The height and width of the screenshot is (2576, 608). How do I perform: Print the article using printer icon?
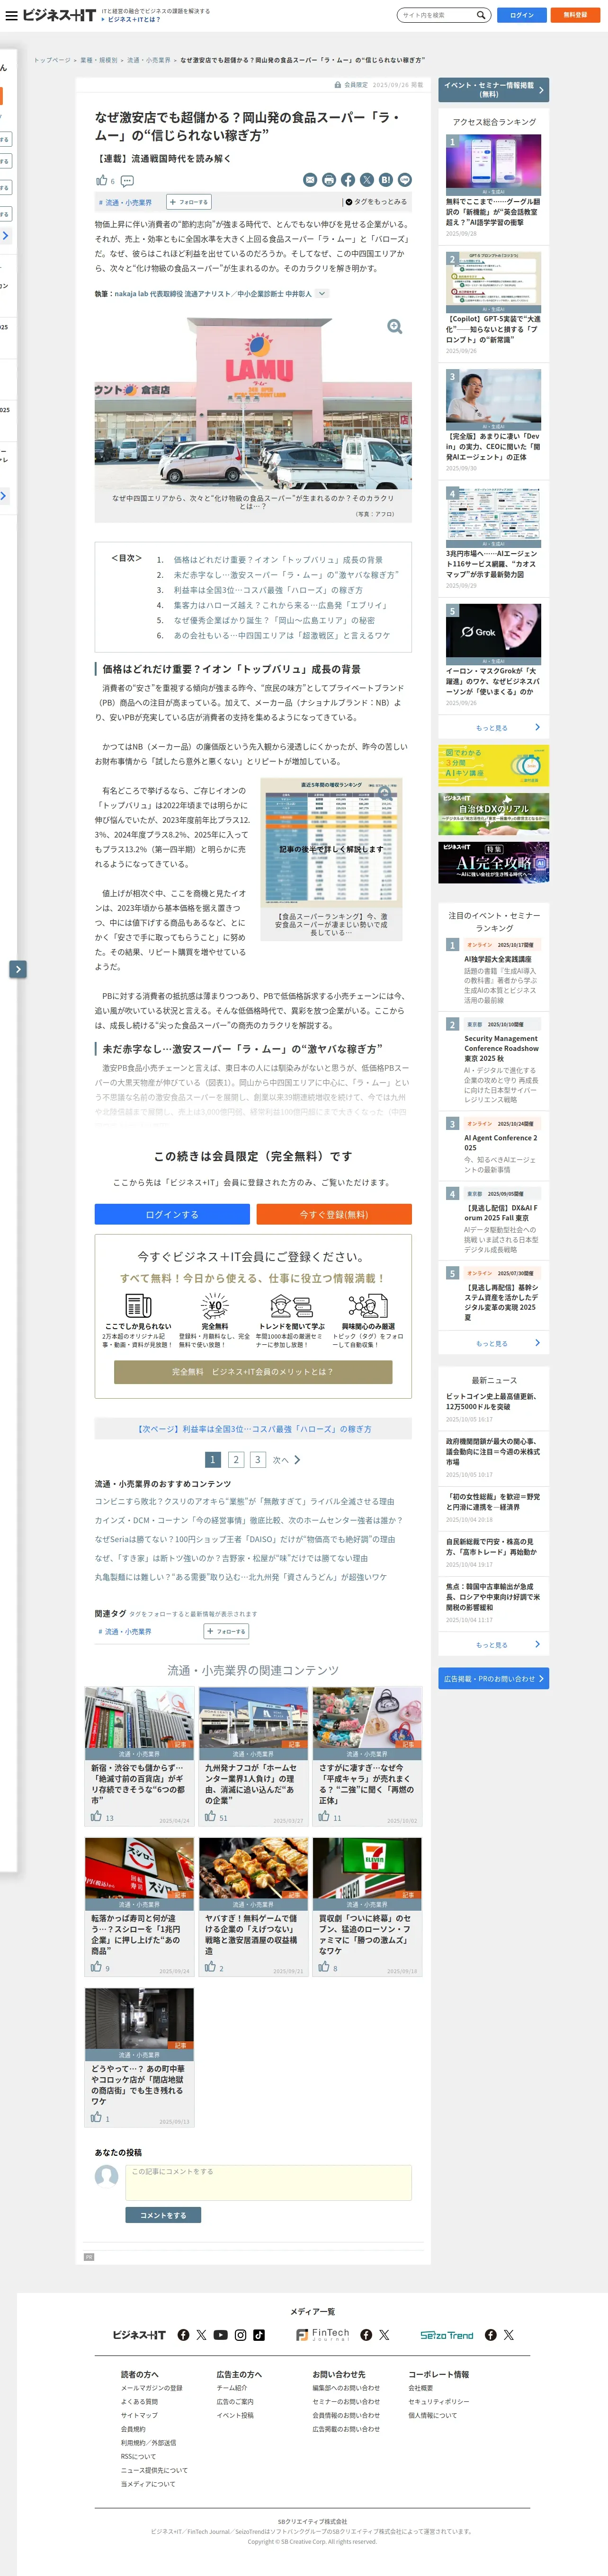point(329,180)
